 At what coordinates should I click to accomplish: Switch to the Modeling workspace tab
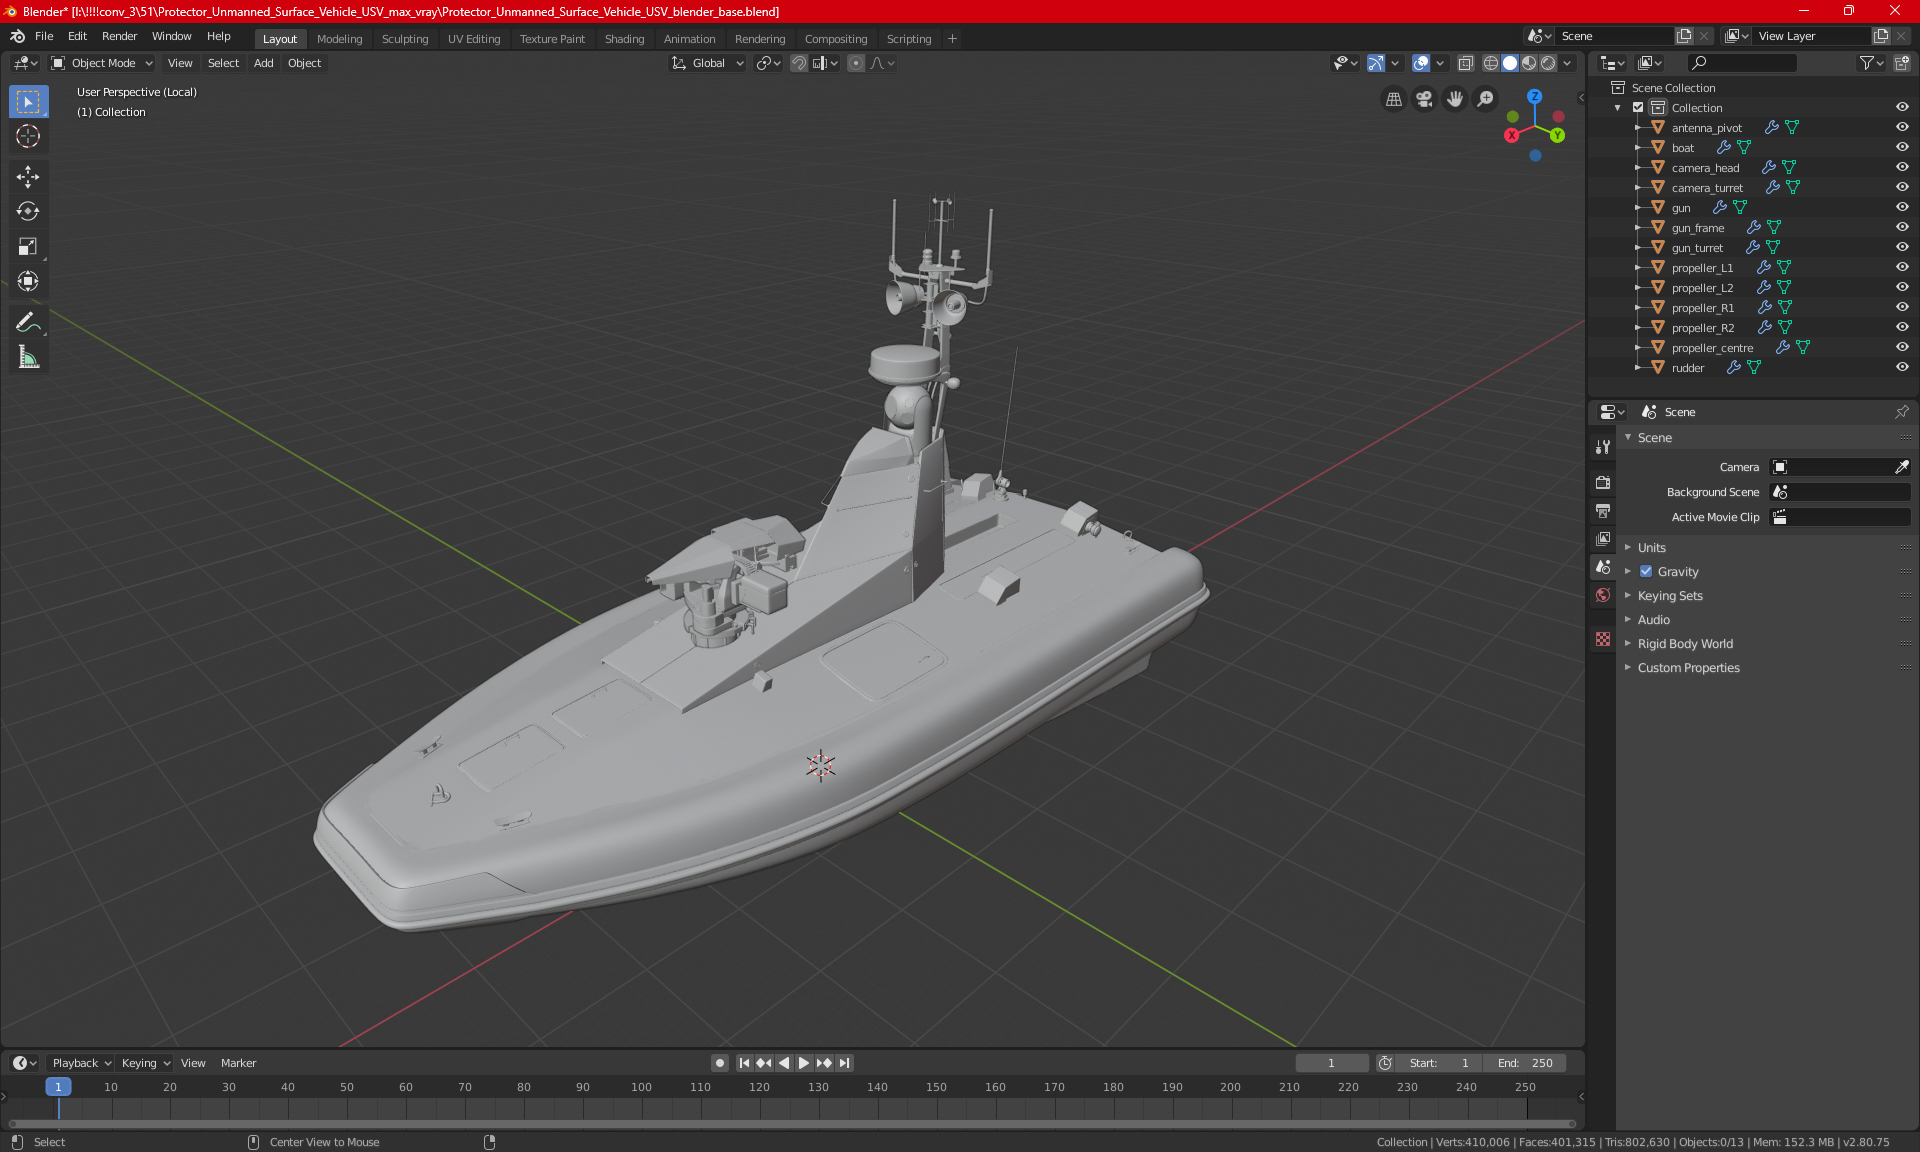pos(339,39)
